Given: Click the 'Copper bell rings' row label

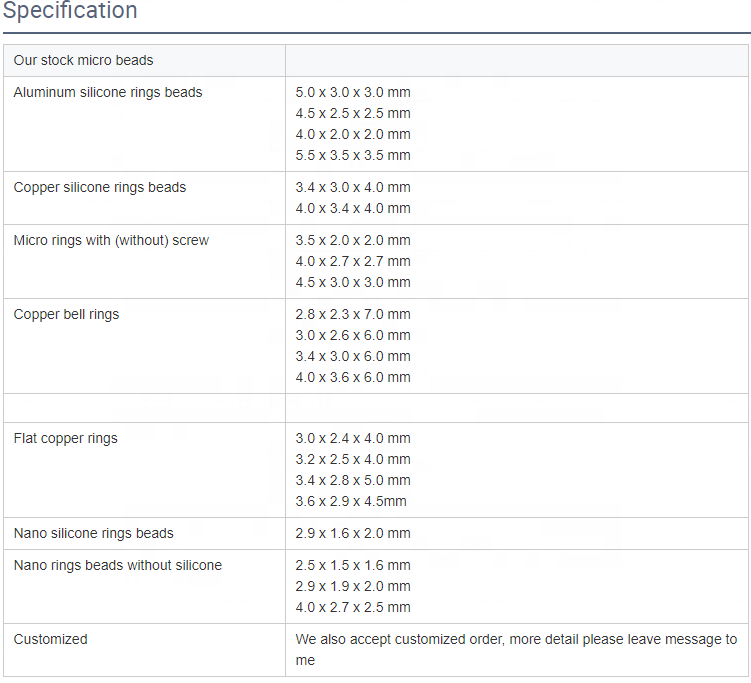Looking at the screenshot, I should pos(66,314).
